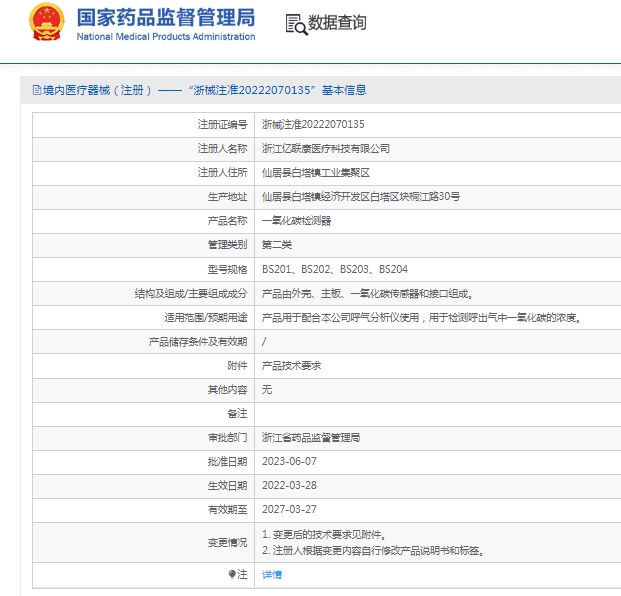621x596 pixels.
Task: Click the 附件 label
Action: (x=237, y=366)
